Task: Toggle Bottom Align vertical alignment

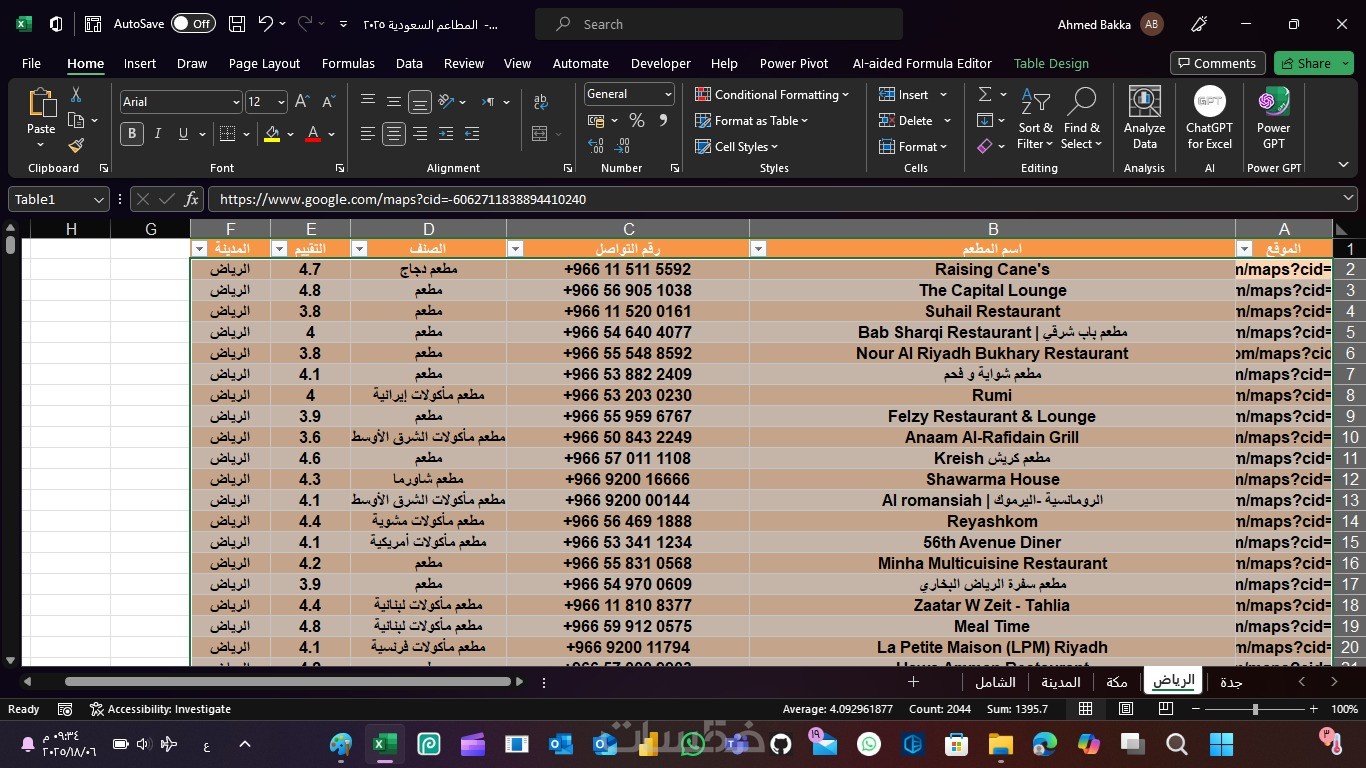Action: pos(420,101)
